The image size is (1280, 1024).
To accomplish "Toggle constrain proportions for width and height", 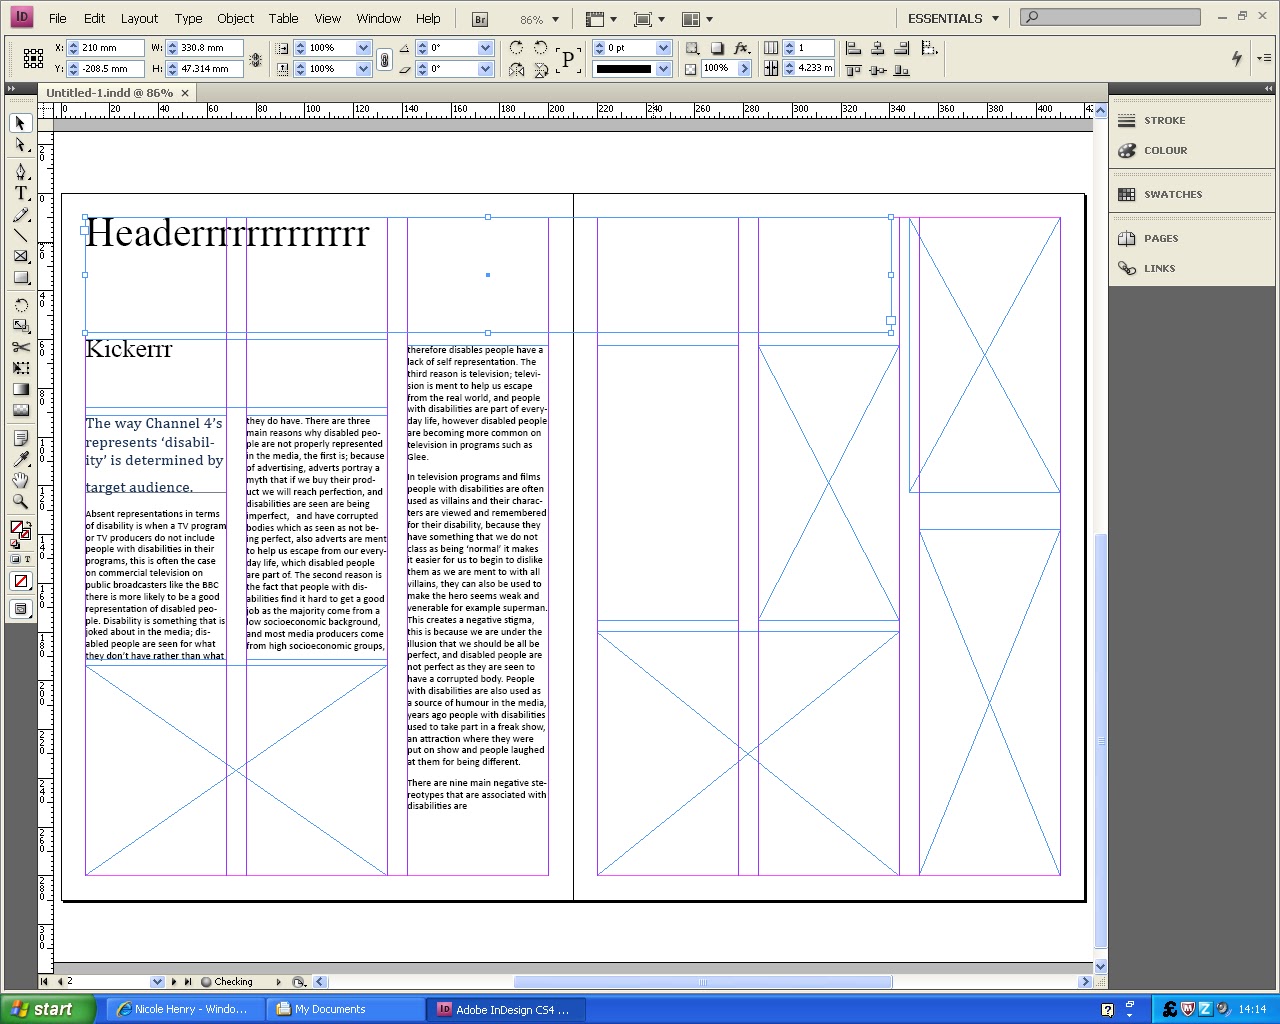I will (x=256, y=59).
